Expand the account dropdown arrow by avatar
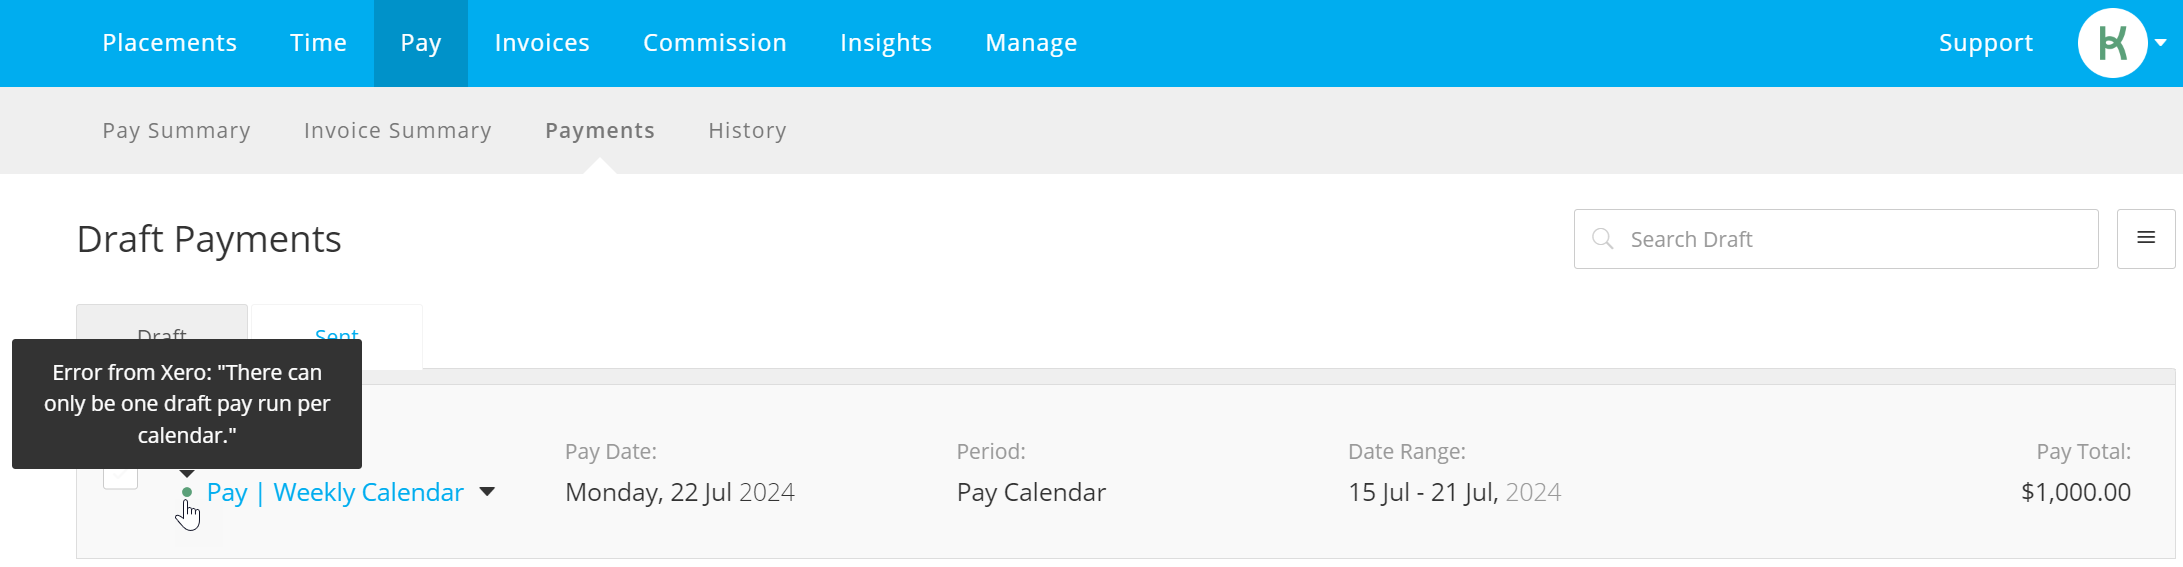The height and width of the screenshot is (567, 2183). 2161,43
